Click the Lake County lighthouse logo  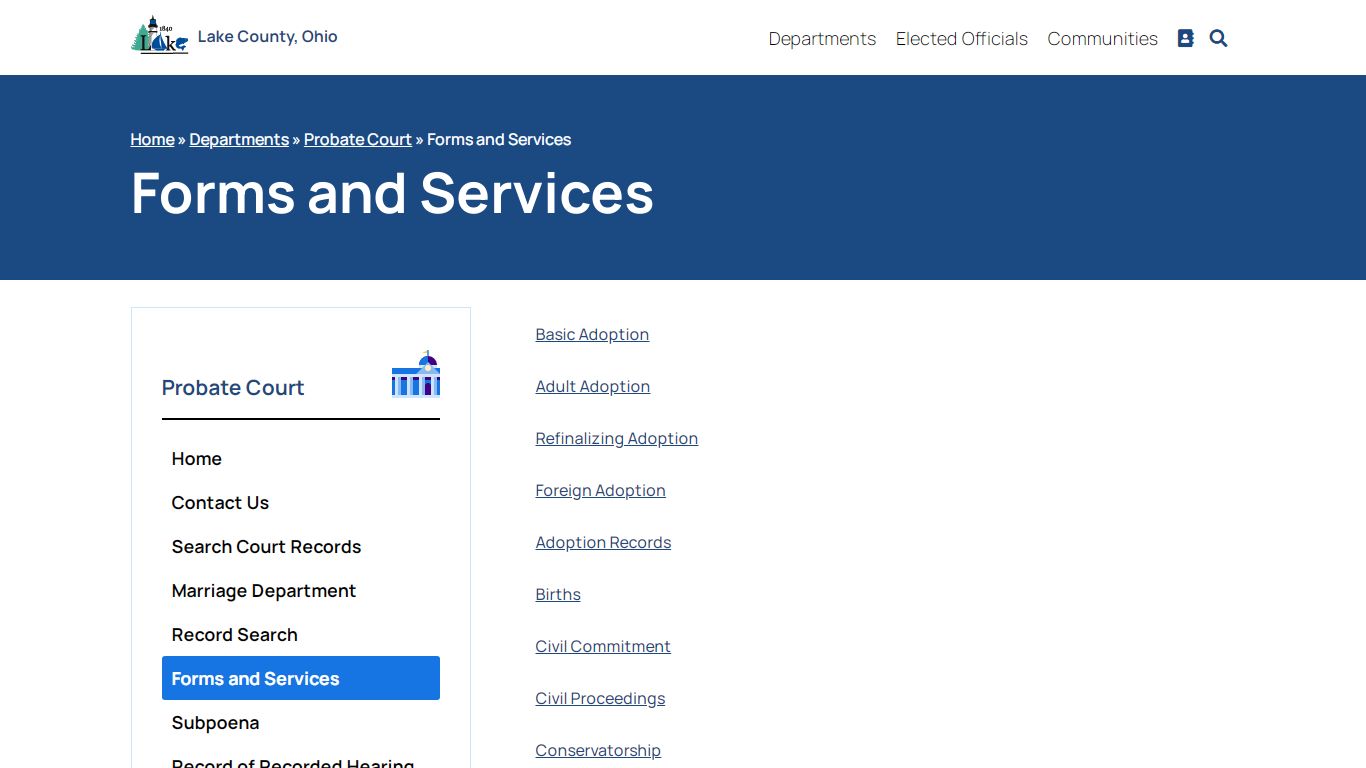[160, 36]
